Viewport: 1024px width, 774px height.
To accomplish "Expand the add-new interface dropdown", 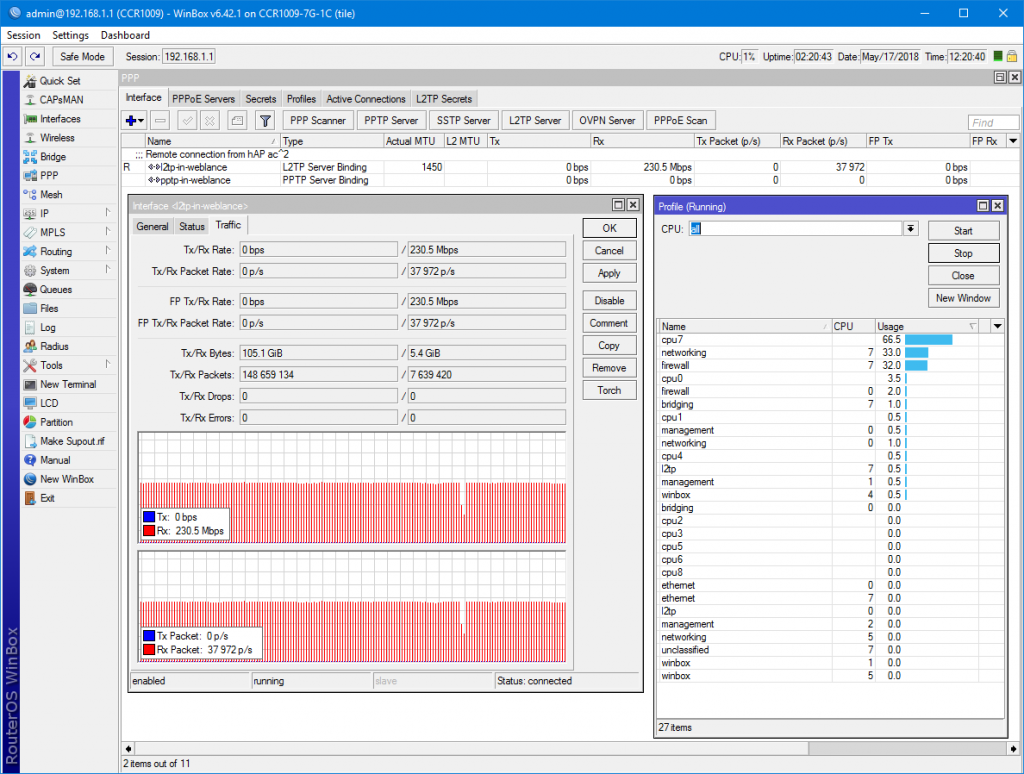I will click(x=140, y=120).
